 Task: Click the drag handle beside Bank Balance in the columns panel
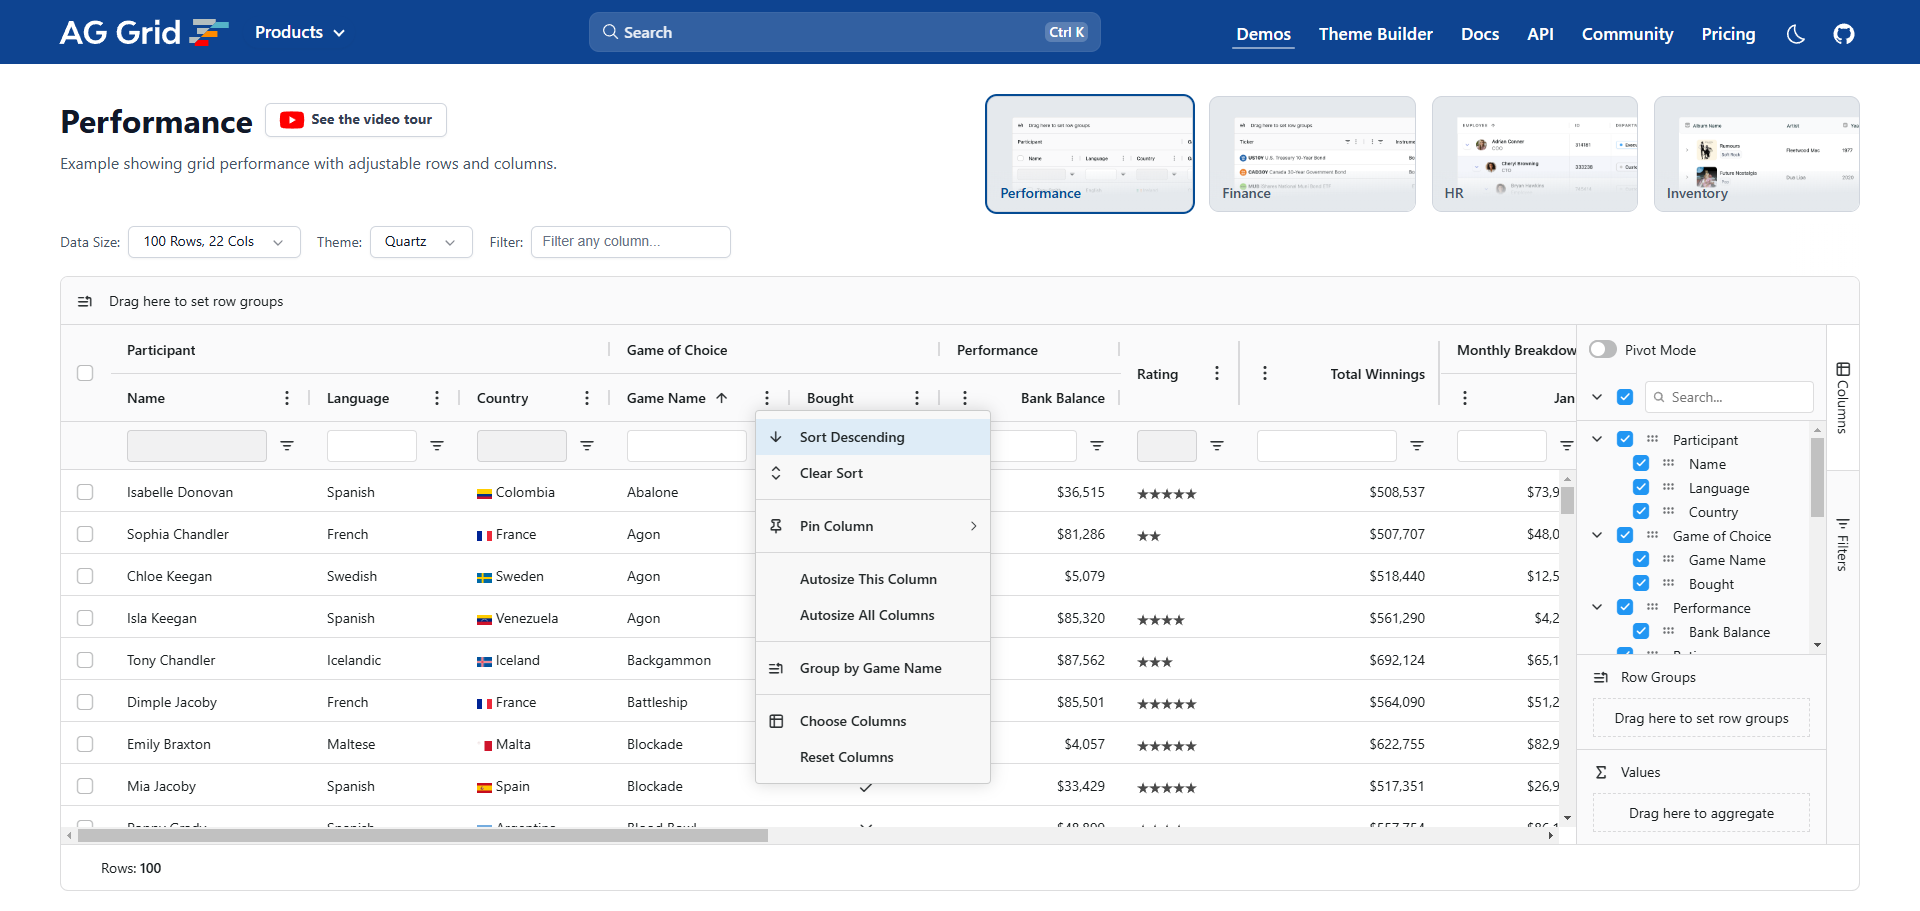point(1668,631)
